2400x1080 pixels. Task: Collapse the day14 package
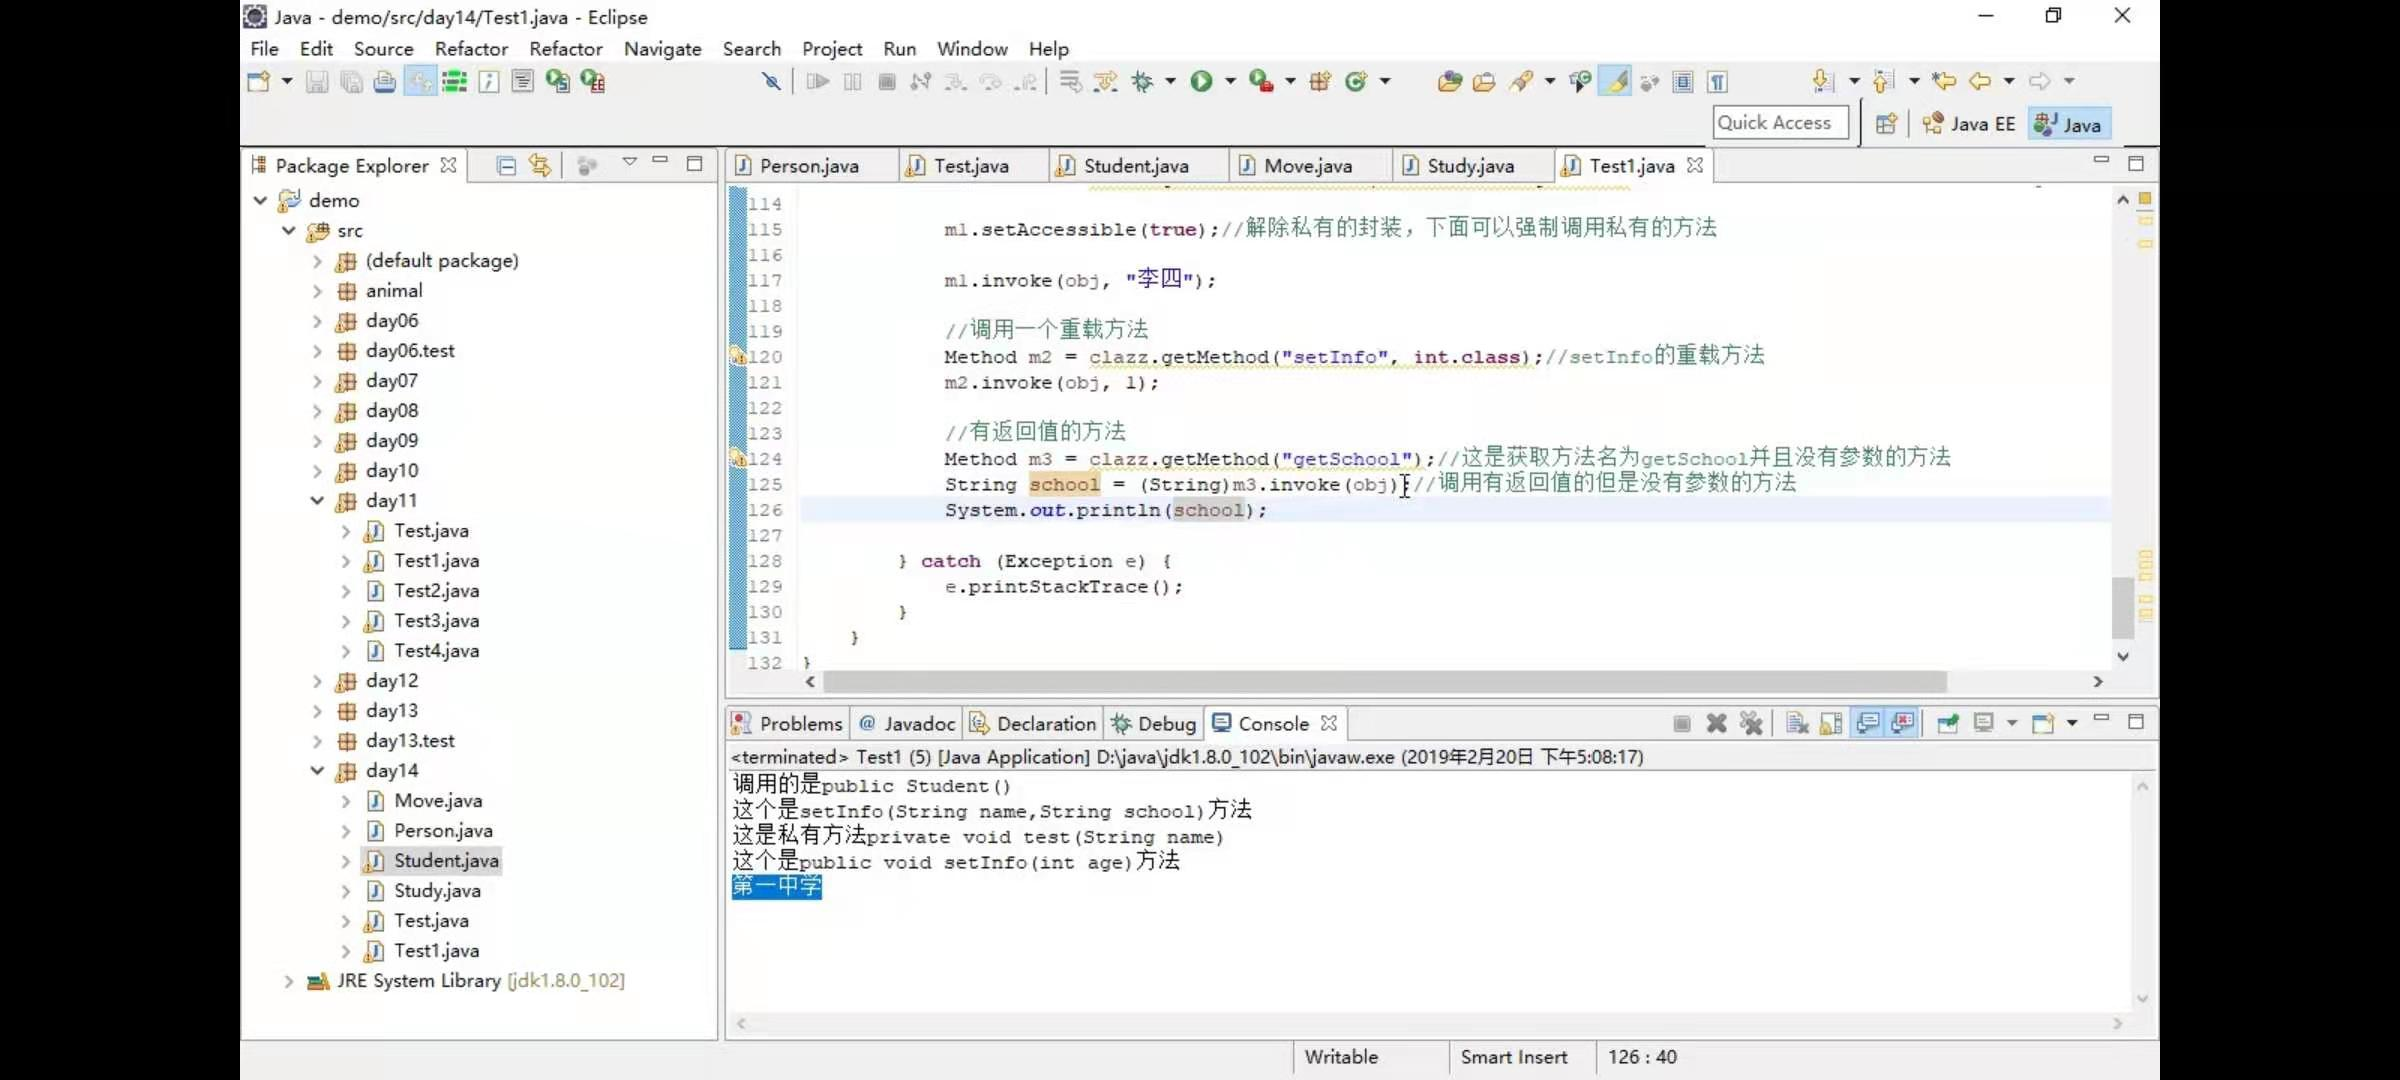tap(317, 771)
